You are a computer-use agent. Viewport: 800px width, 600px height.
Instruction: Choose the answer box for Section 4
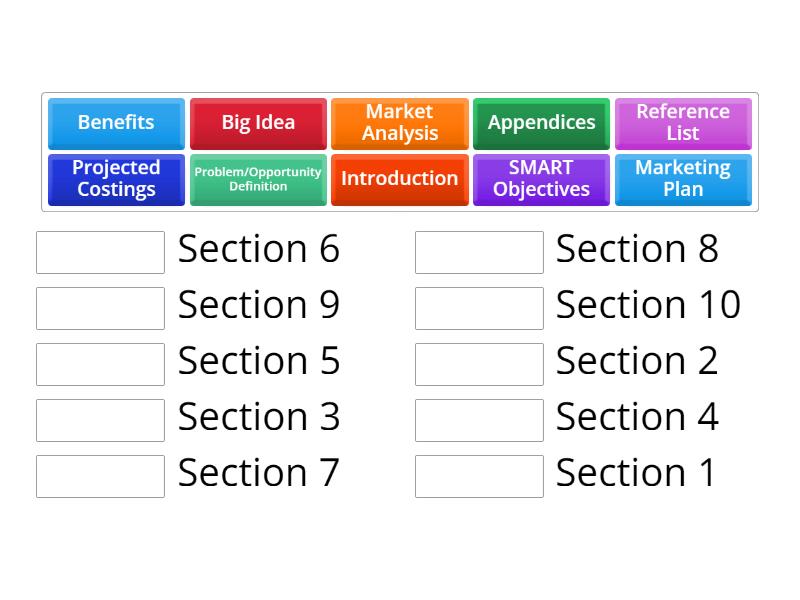(479, 420)
